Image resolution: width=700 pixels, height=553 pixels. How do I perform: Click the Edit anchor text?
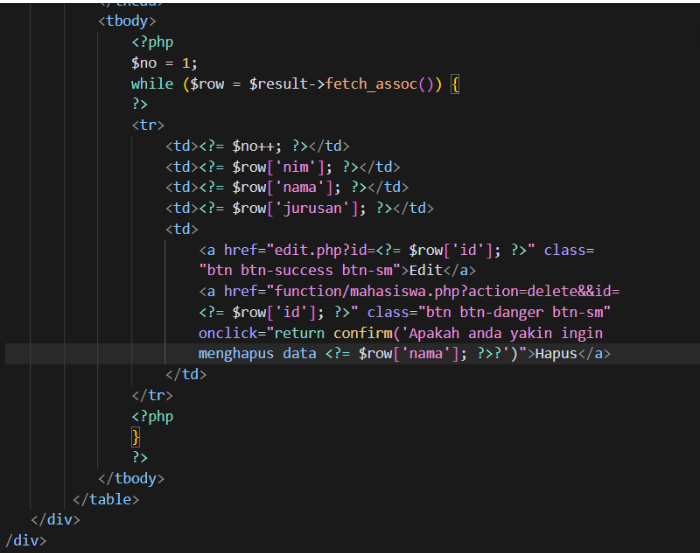pyautogui.click(x=426, y=270)
